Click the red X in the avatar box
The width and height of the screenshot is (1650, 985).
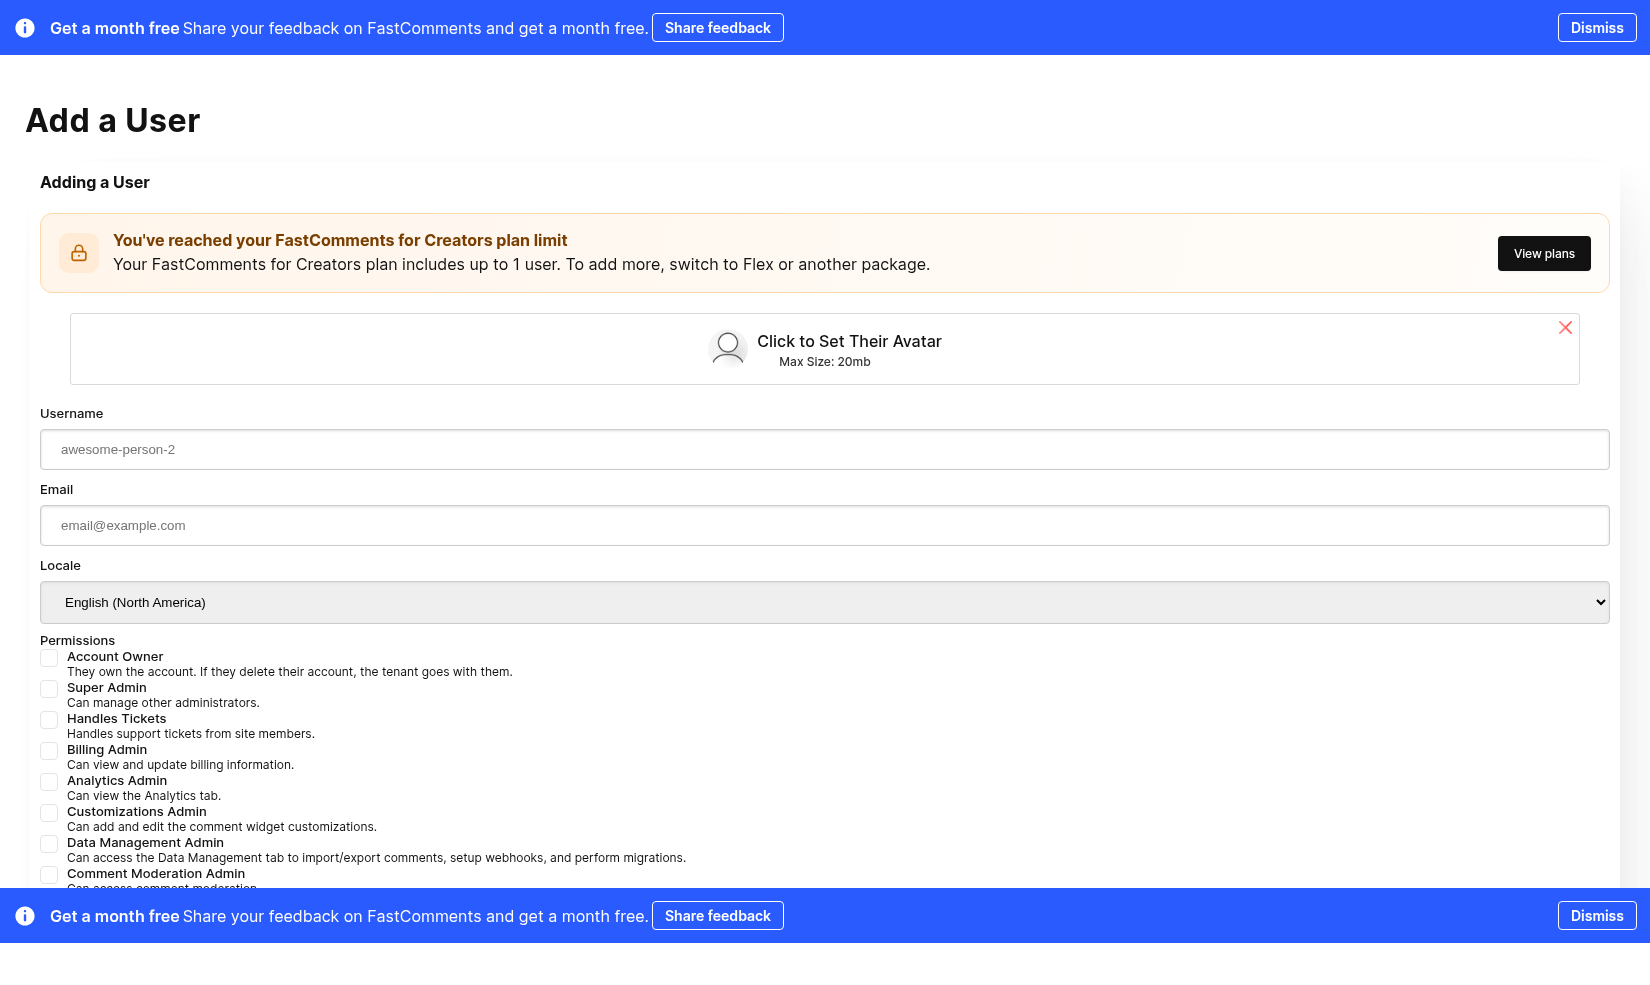click(1565, 328)
